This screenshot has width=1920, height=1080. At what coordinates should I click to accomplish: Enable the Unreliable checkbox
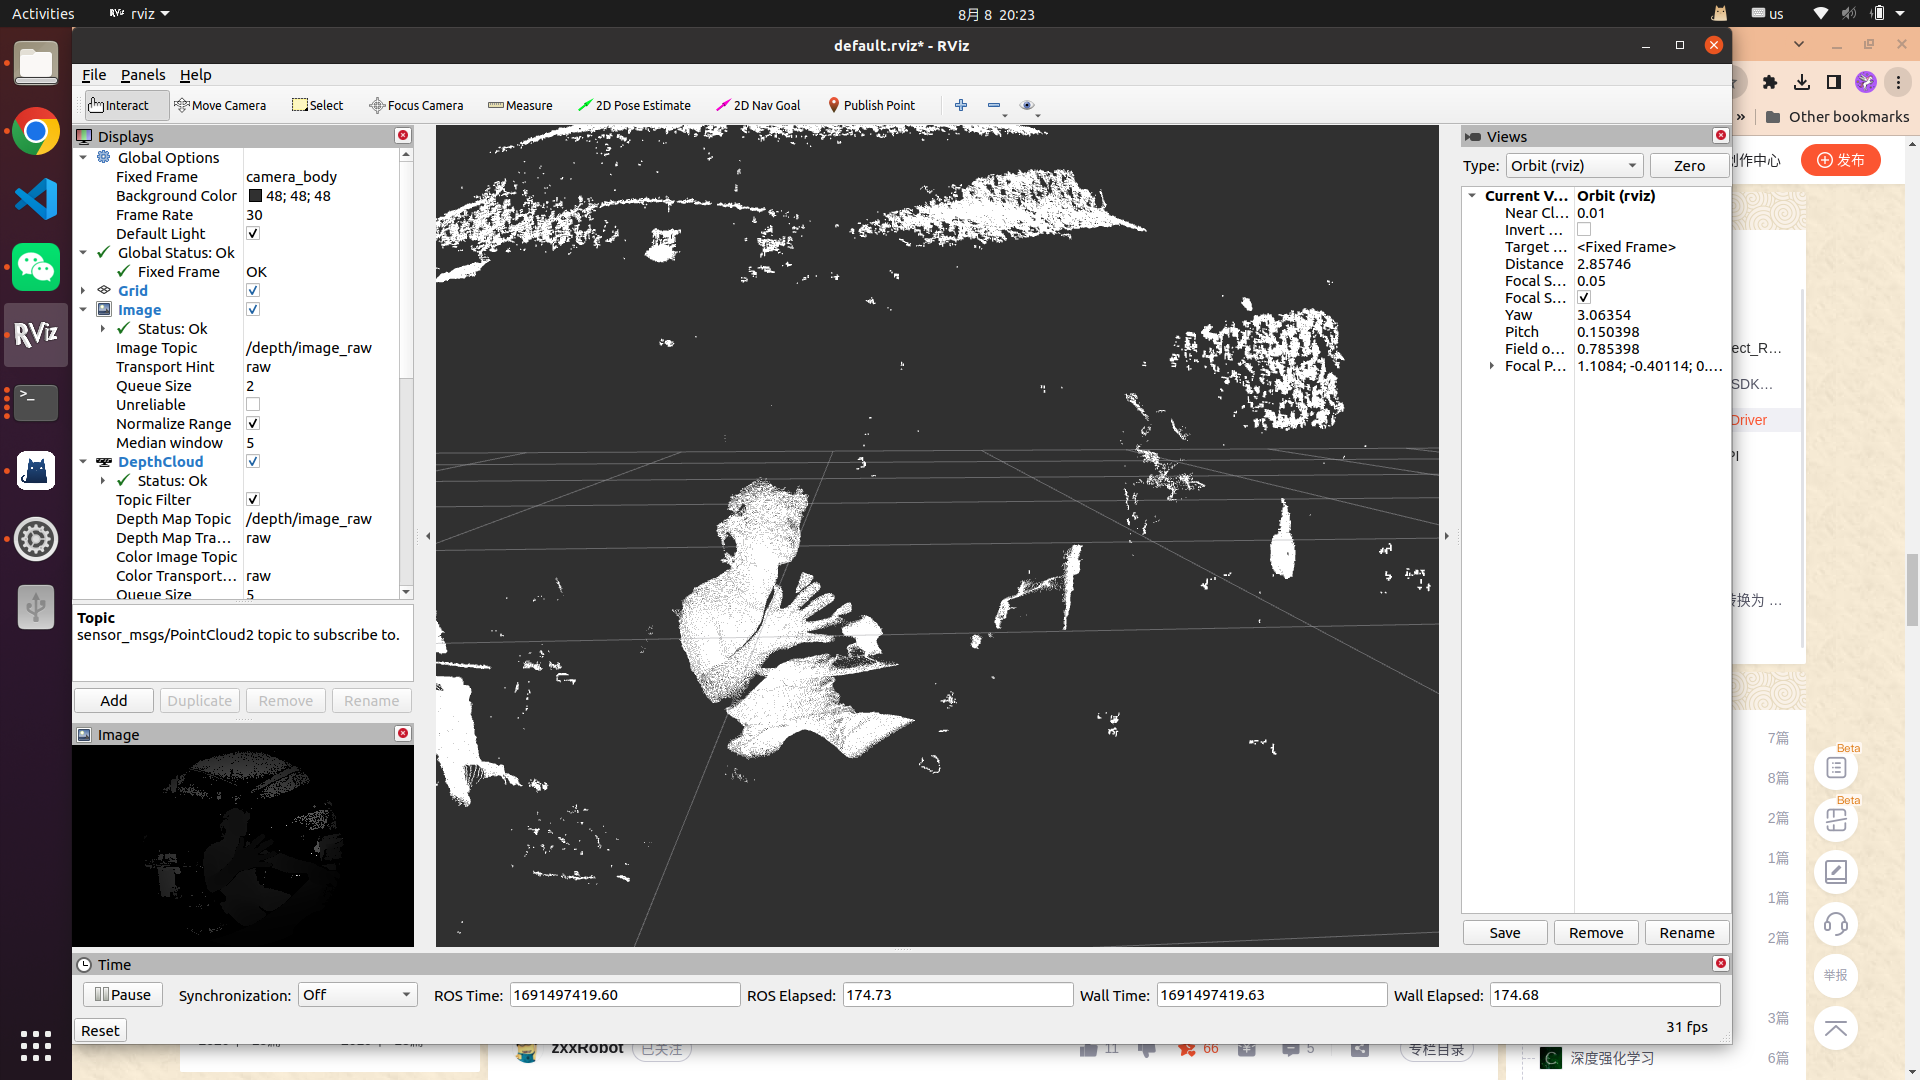pyautogui.click(x=253, y=405)
